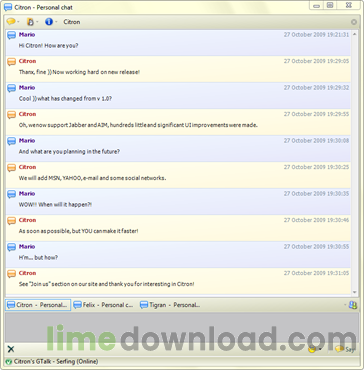Click 'Citron's GTalk - Serfing (Online)' status text

tap(56, 362)
